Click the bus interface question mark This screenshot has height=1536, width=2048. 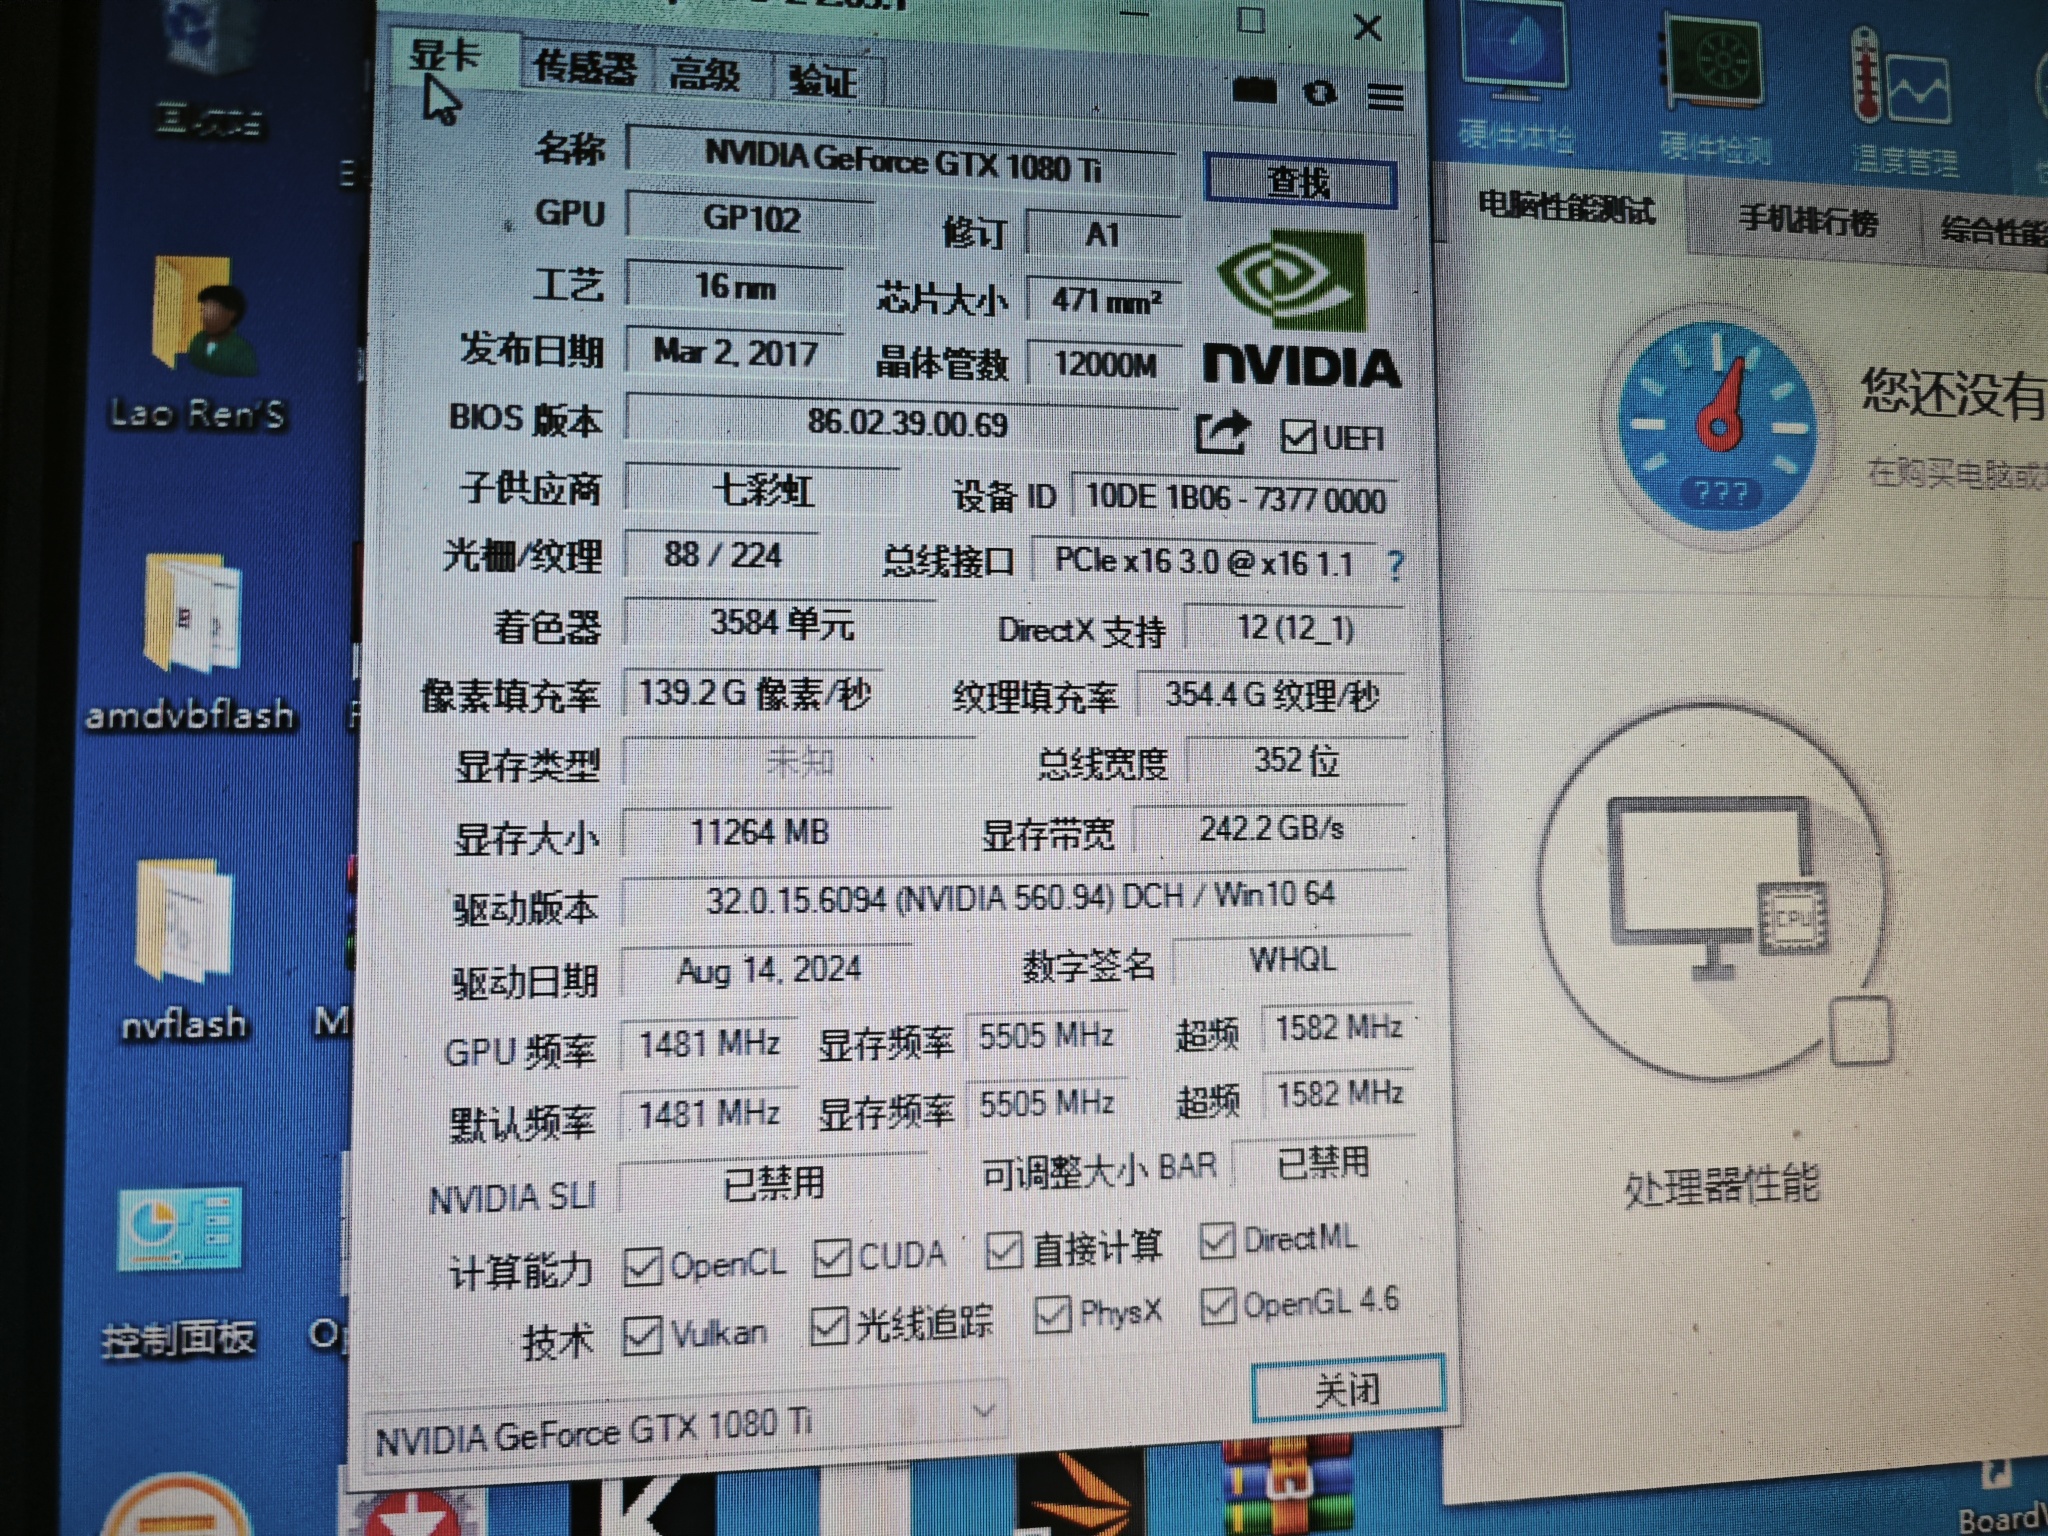click(1396, 566)
